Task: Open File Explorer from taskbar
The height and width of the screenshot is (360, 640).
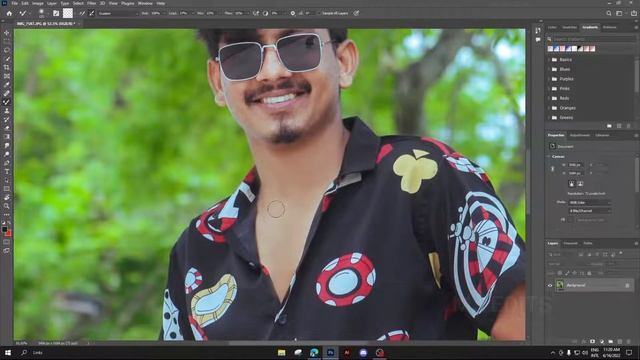Action: coord(282,353)
